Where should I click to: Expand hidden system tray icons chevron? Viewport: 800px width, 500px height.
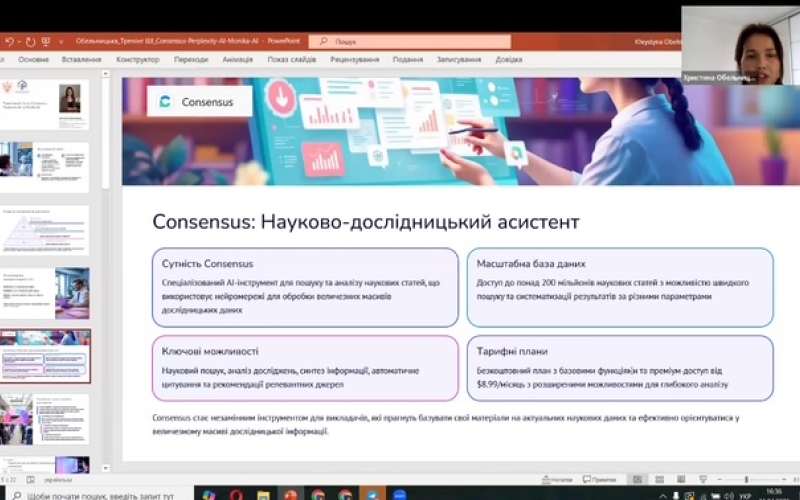tap(662, 496)
